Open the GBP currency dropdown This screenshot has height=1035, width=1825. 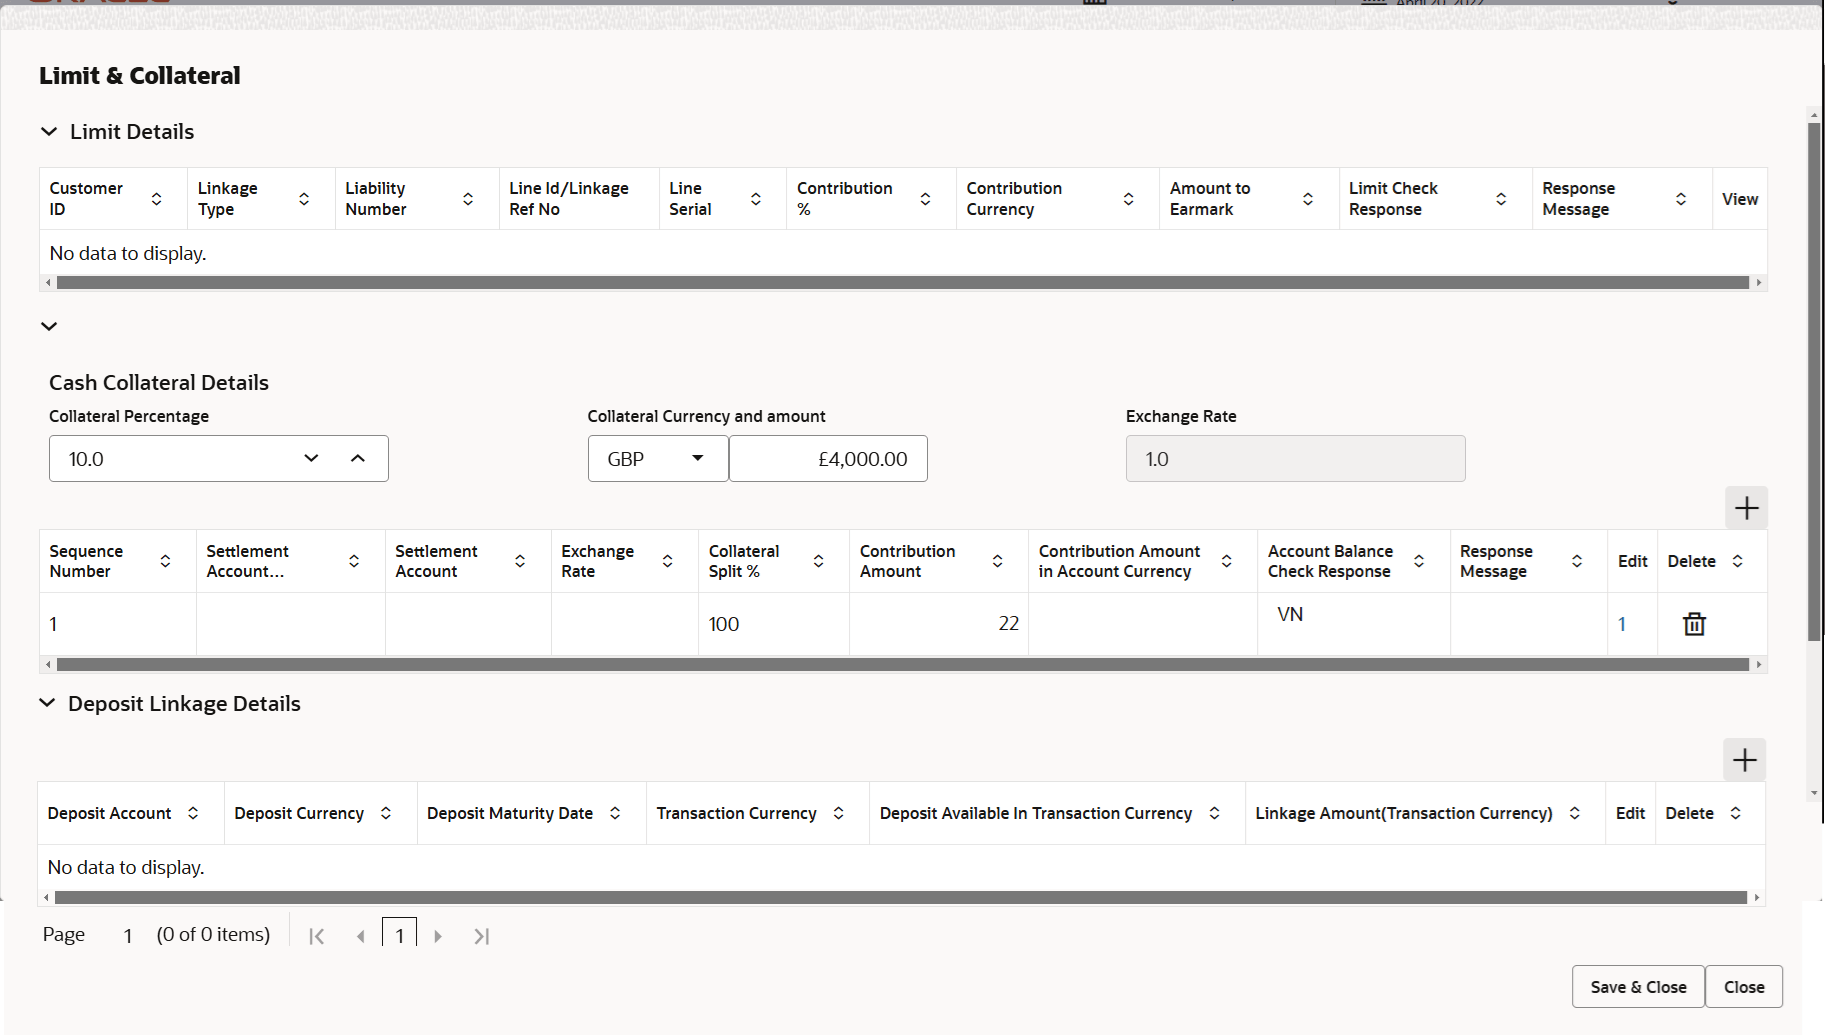click(x=698, y=458)
